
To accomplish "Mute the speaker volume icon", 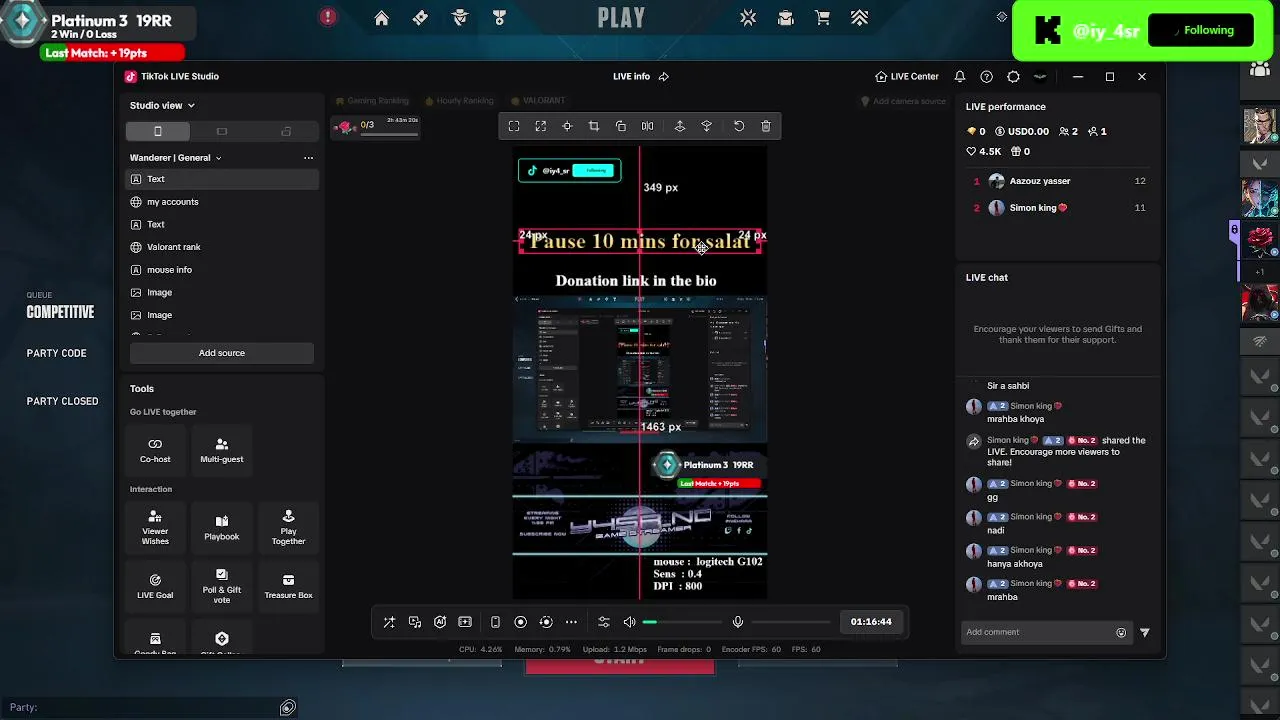I will 629,622.
